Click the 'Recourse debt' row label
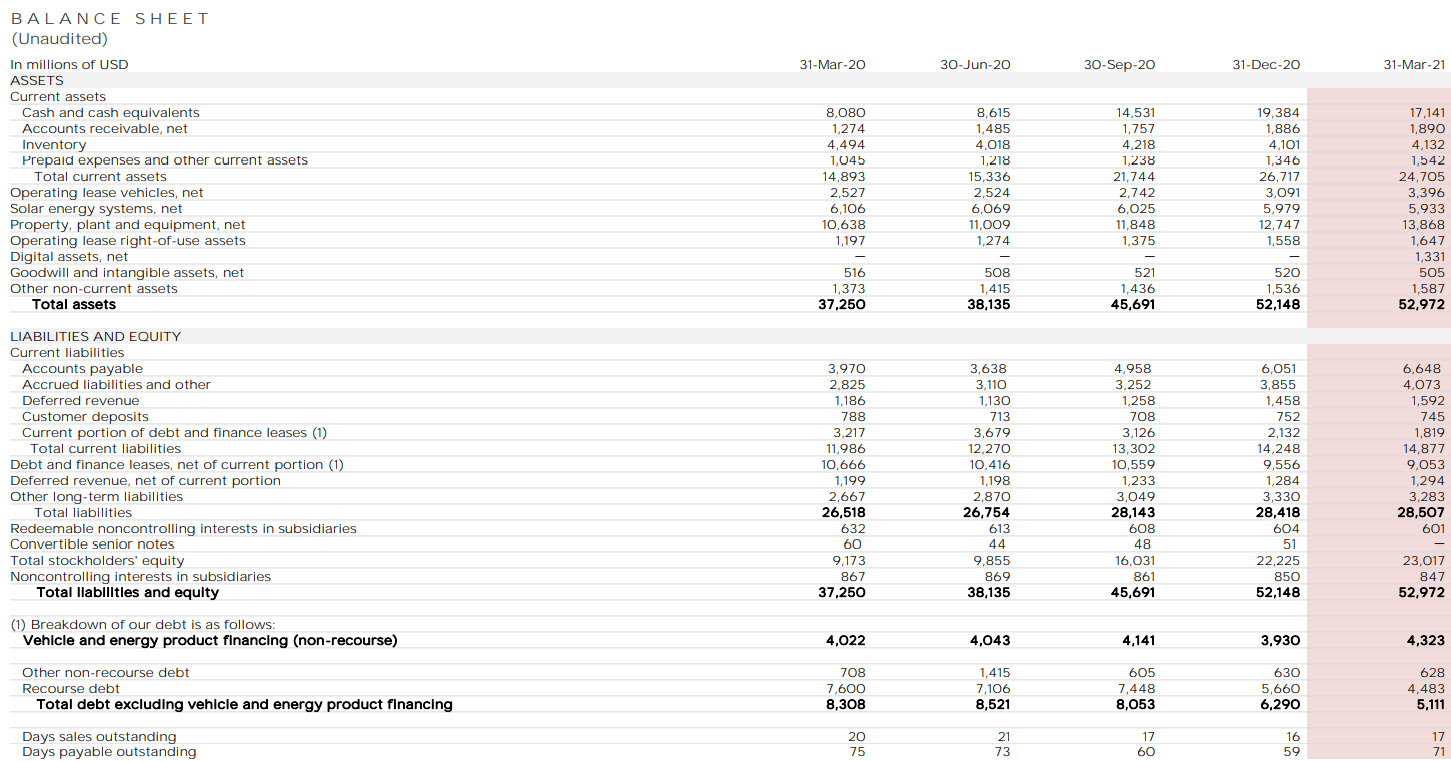Viewport: 1451px width, 762px height. (71, 688)
